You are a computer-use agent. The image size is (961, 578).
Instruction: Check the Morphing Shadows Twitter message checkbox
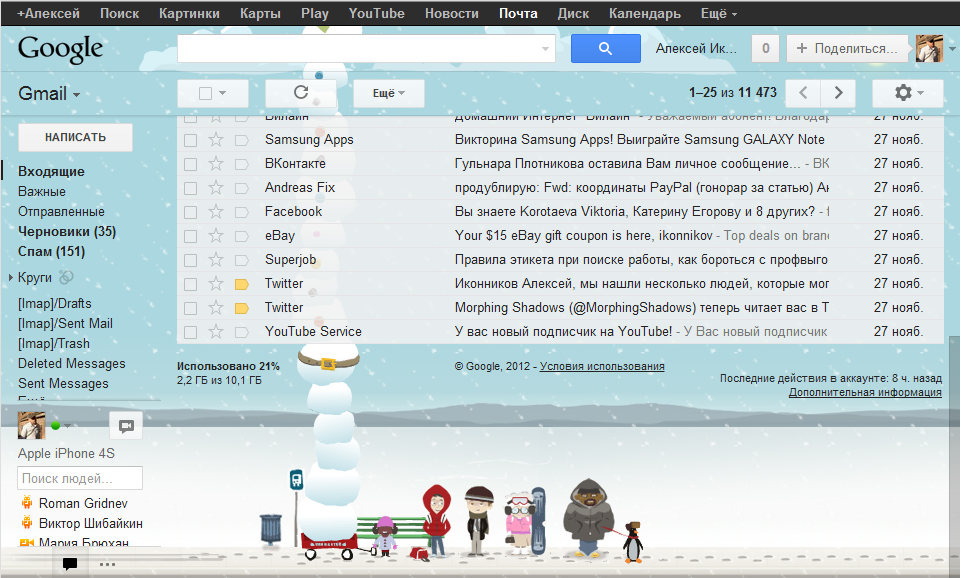pyautogui.click(x=191, y=308)
